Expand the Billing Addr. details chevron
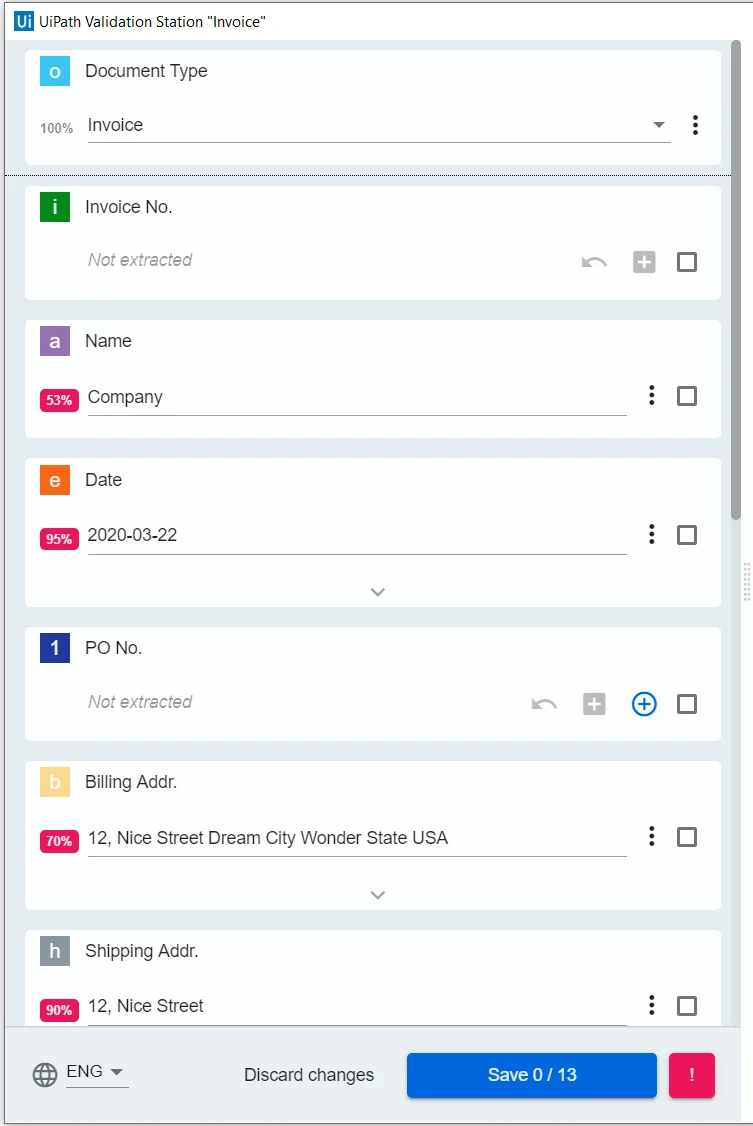This screenshot has width=753, height=1126. (x=378, y=895)
